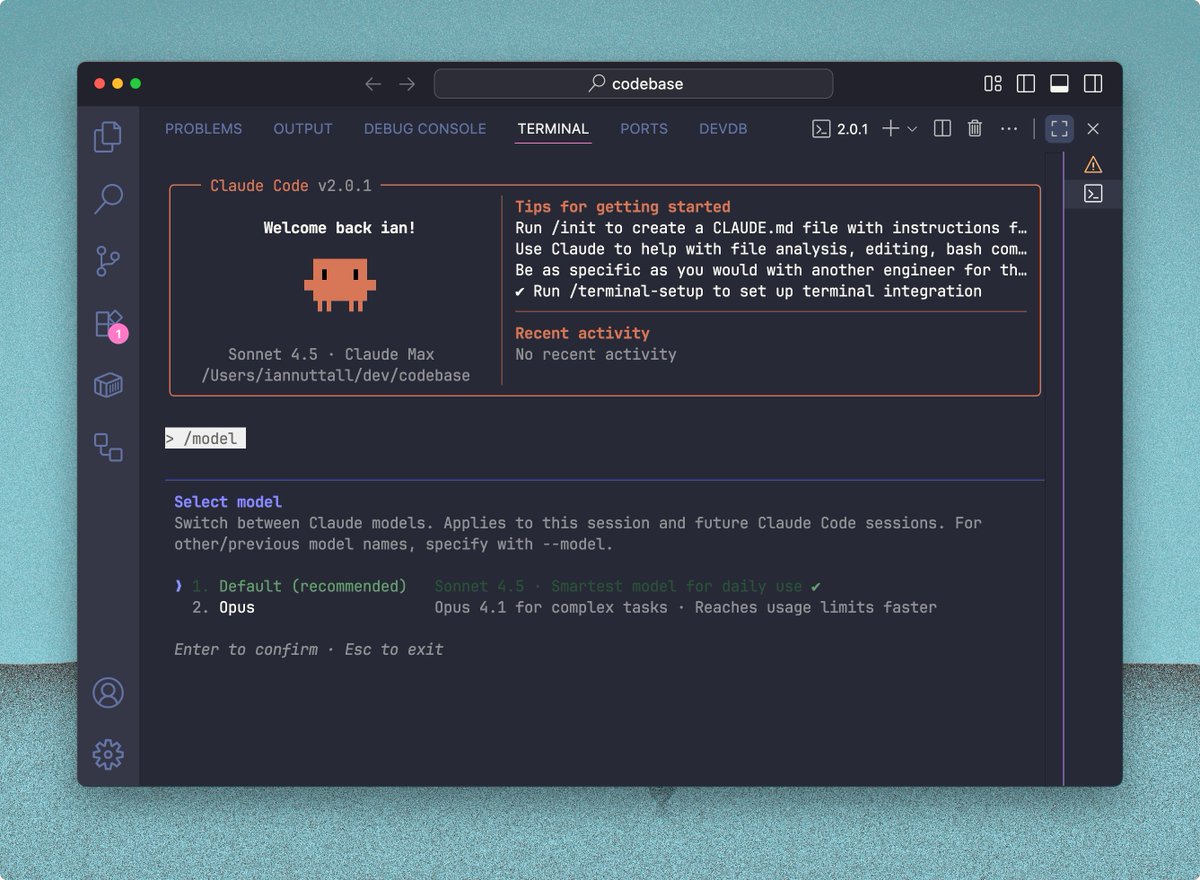Image resolution: width=1200 pixels, height=880 pixels.
Task: Click the Tips for getting started heading
Action: 623,207
